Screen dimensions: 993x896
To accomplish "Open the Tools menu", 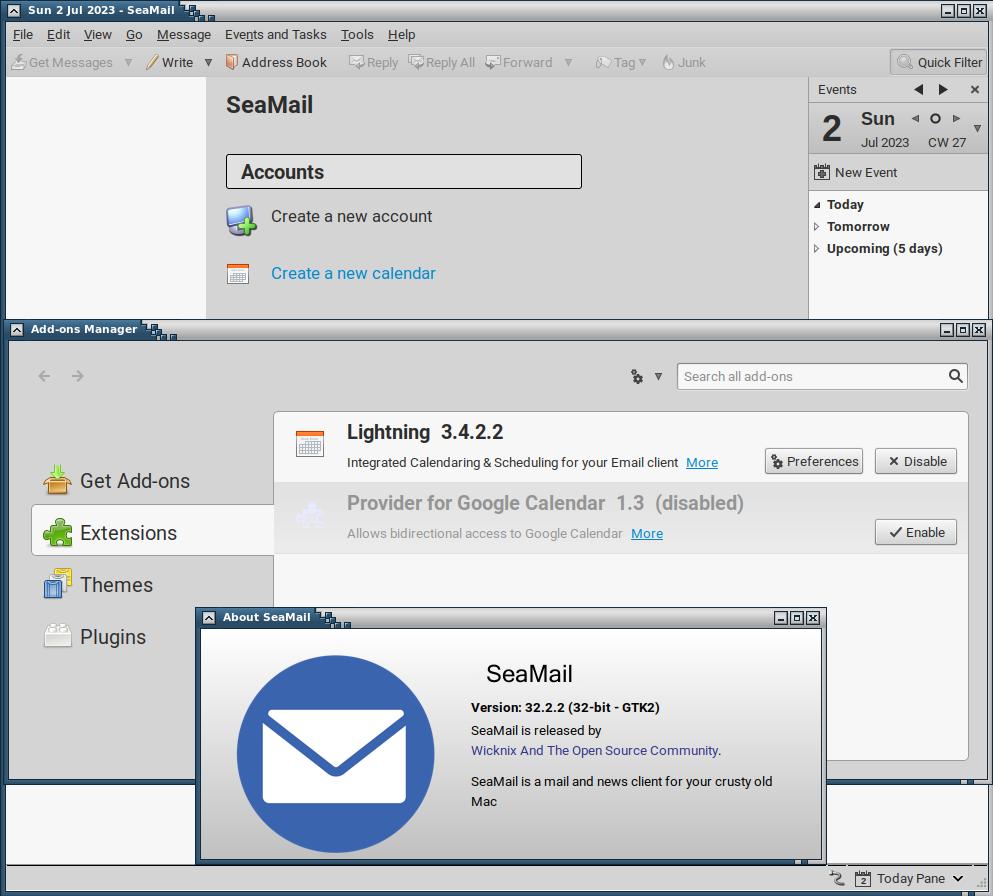I will [357, 35].
